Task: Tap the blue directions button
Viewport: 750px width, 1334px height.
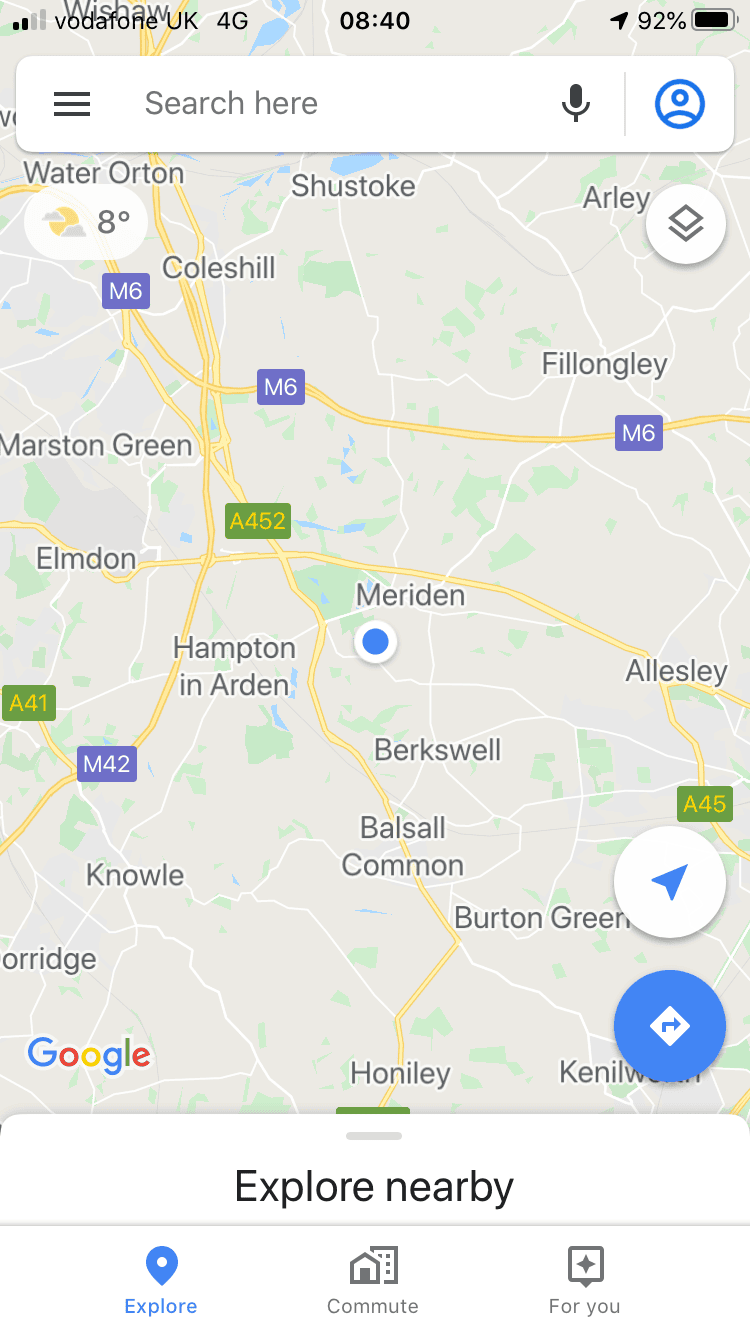Action: [x=670, y=1025]
